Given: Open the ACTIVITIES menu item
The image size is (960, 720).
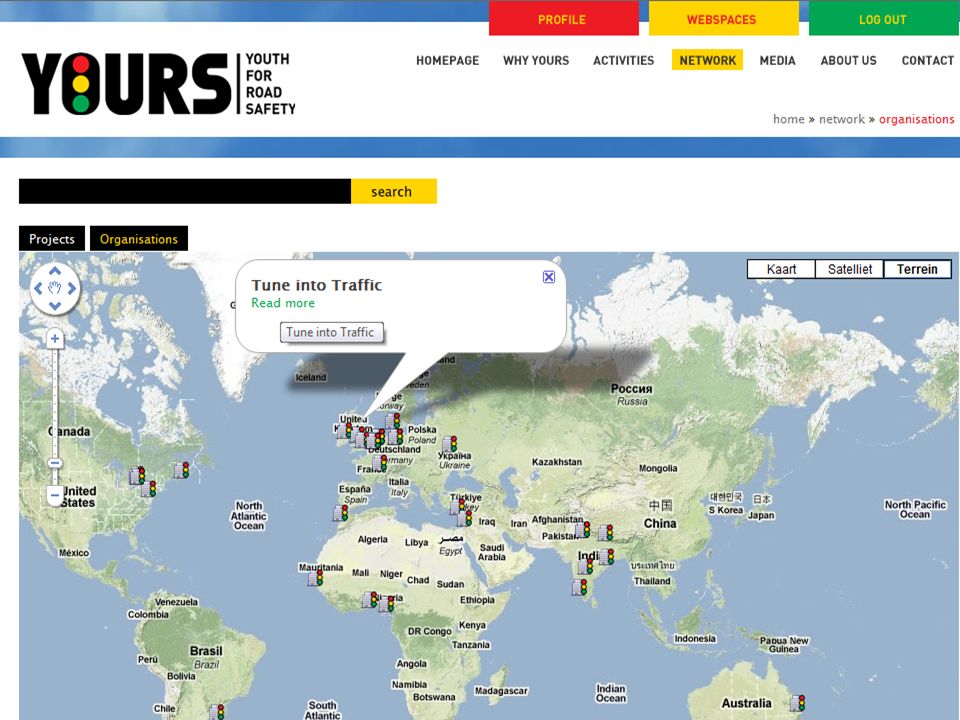Looking at the screenshot, I should tap(623, 61).
